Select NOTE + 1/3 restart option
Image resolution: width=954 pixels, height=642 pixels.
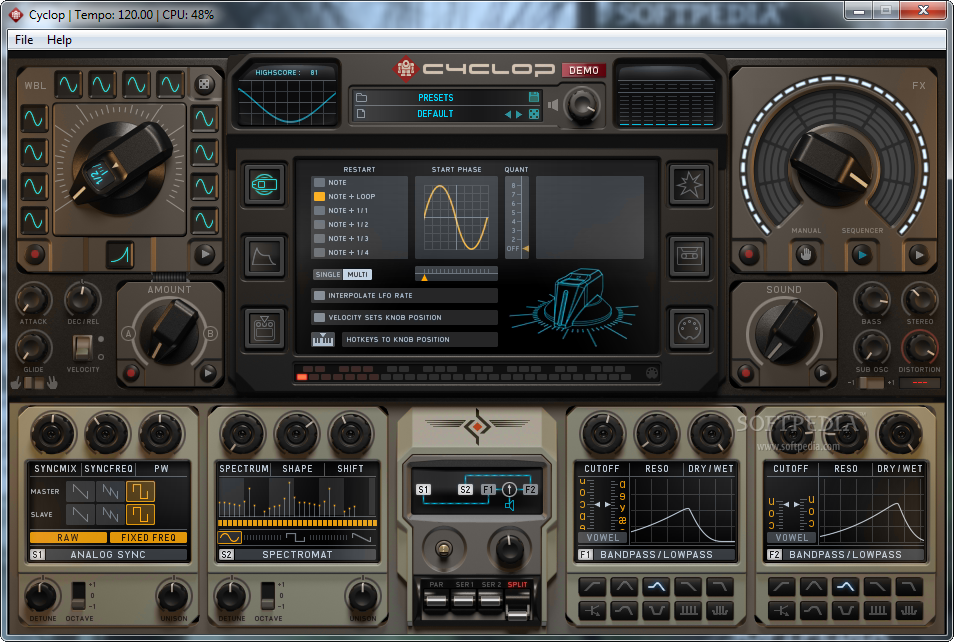(319, 239)
